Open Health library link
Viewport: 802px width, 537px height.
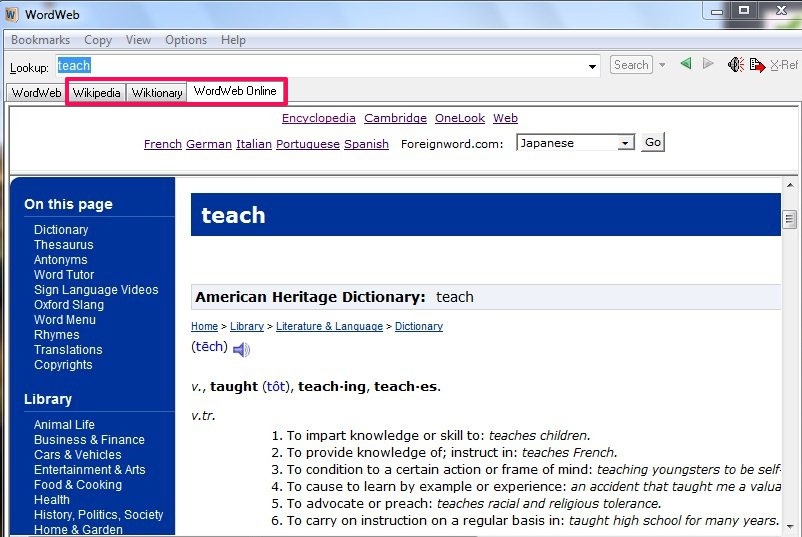[x=52, y=500]
